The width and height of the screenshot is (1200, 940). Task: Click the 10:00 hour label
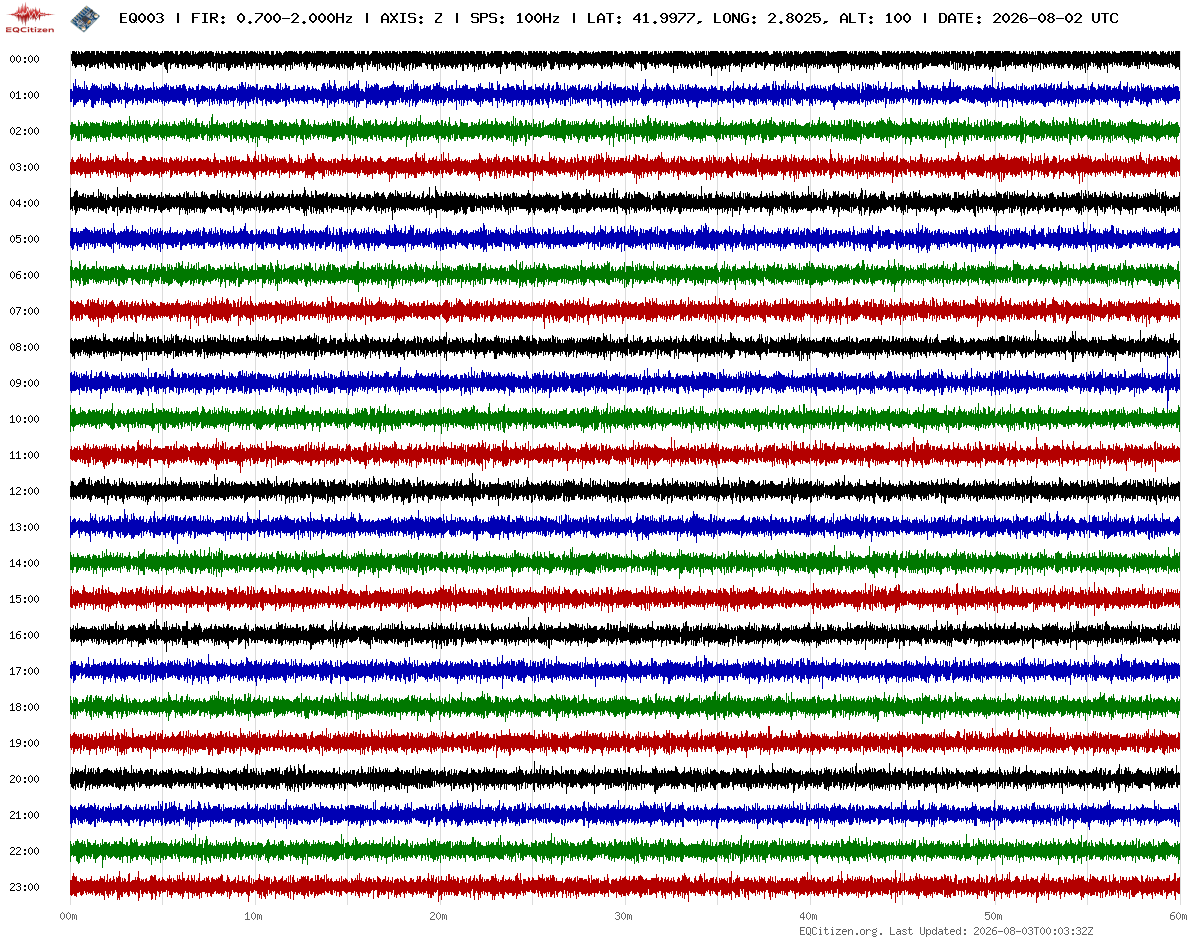pos(24,420)
